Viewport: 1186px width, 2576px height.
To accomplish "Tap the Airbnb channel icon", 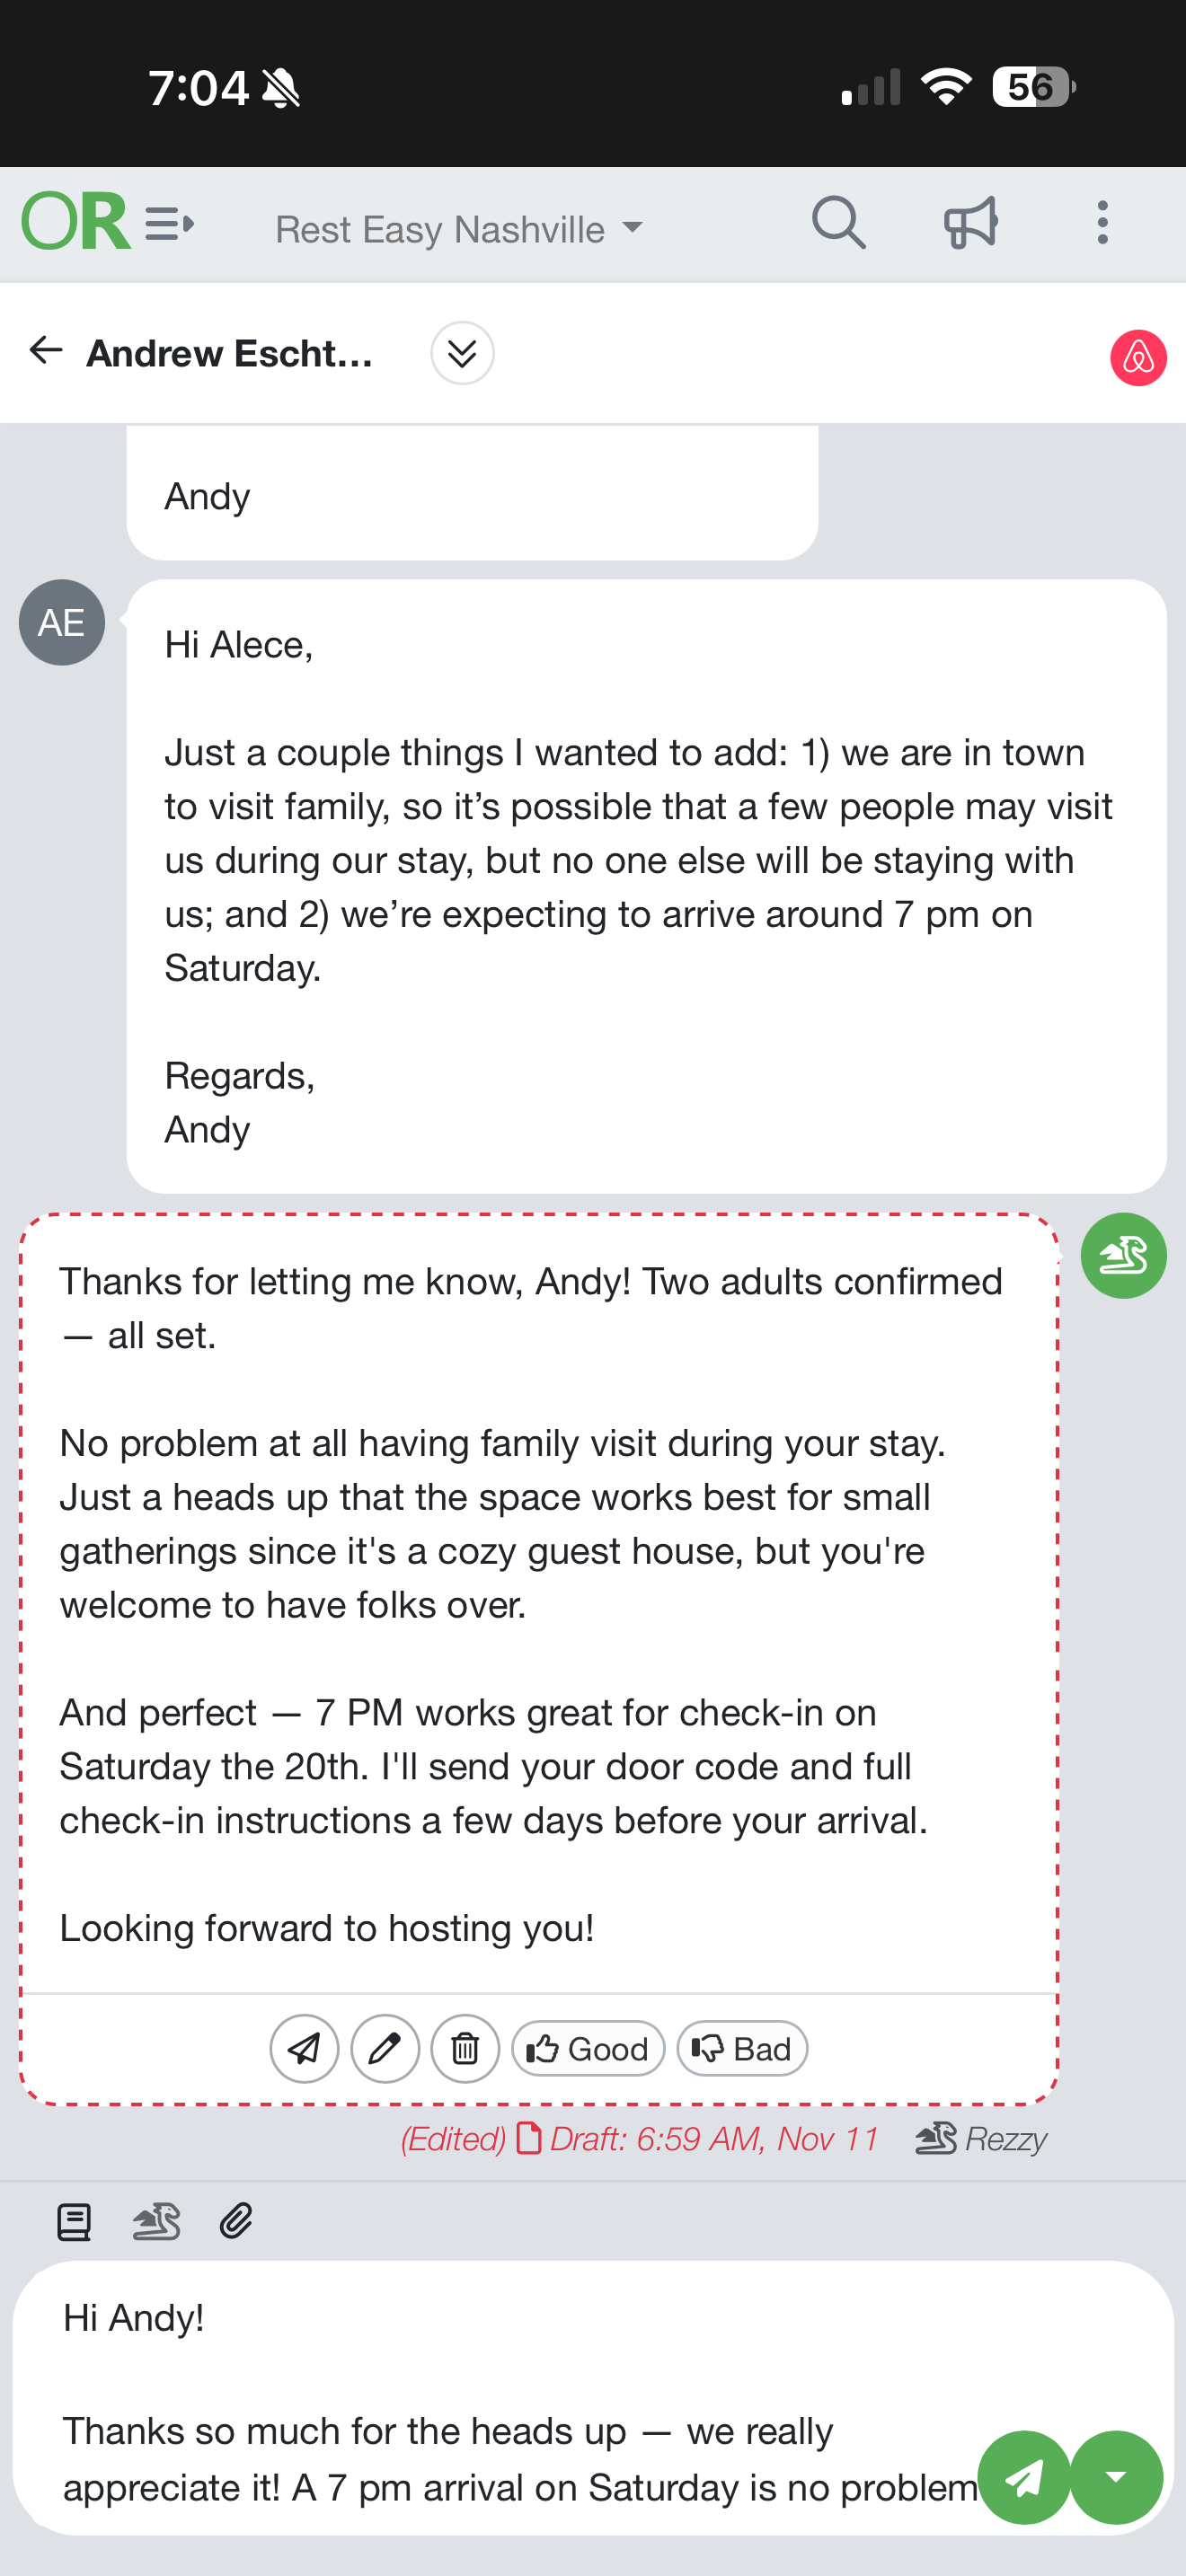I will (x=1137, y=358).
